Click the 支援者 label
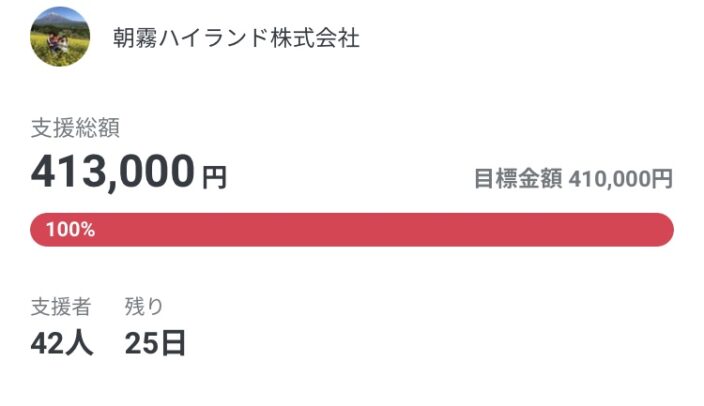 (x=61, y=306)
